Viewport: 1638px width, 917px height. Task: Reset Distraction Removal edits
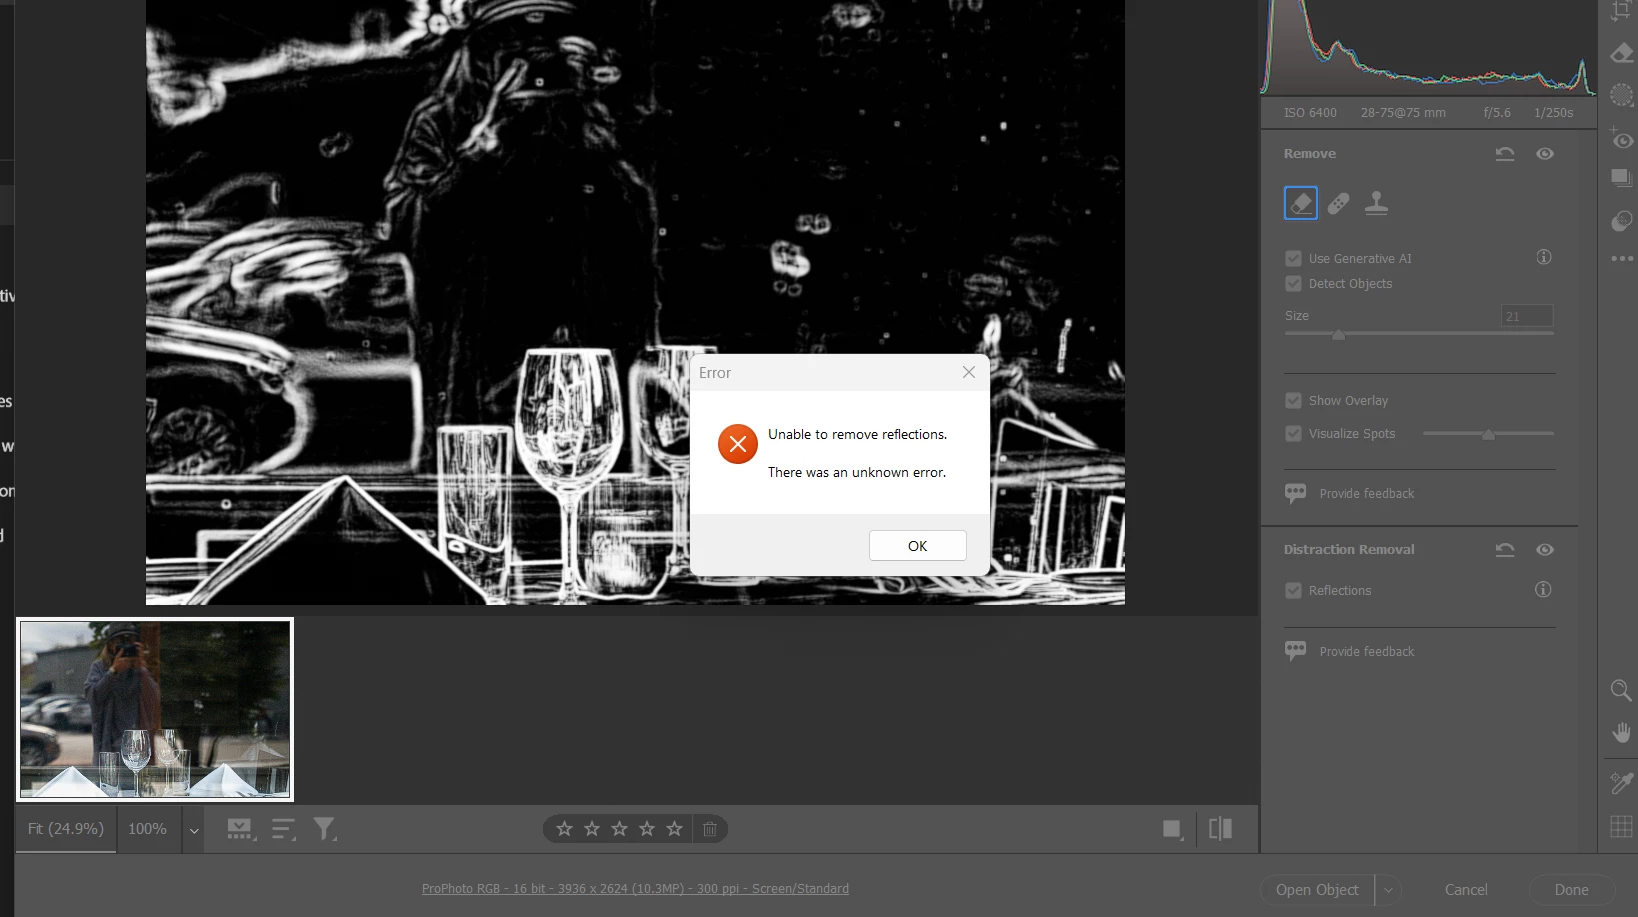tap(1504, 550)
